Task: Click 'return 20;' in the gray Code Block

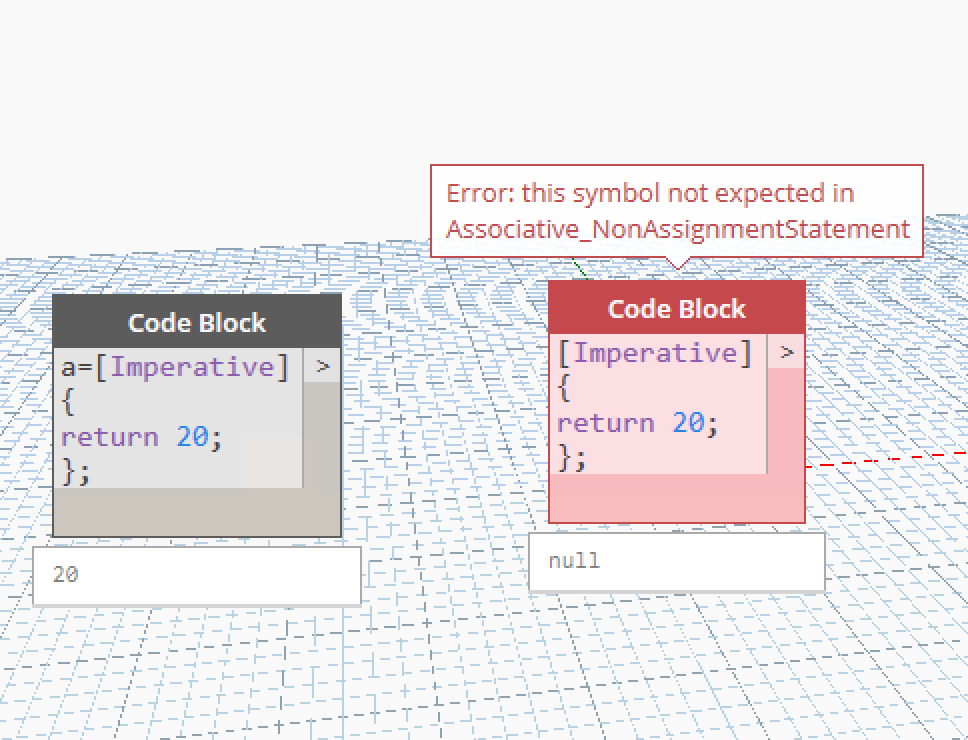Action: coord(141,437)
